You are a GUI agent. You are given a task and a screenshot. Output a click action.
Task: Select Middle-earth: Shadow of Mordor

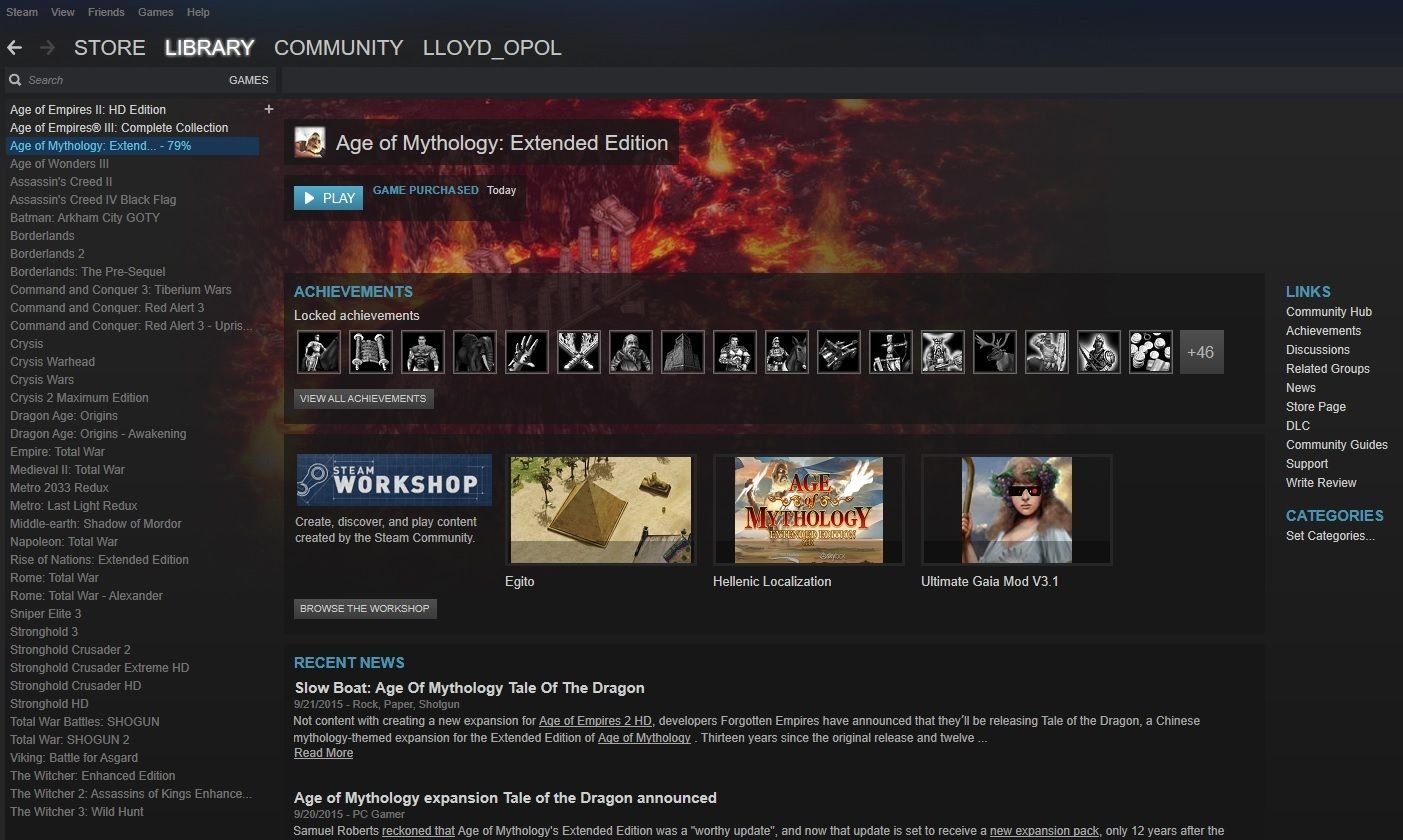(96, 524)
